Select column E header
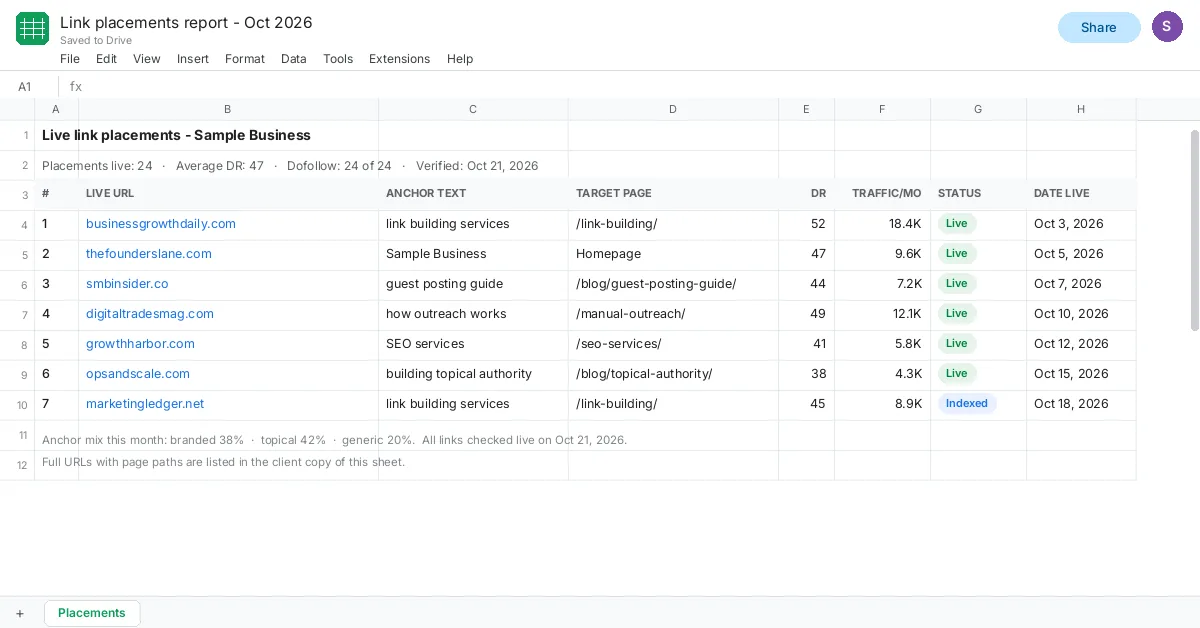 tap(806, 109)
